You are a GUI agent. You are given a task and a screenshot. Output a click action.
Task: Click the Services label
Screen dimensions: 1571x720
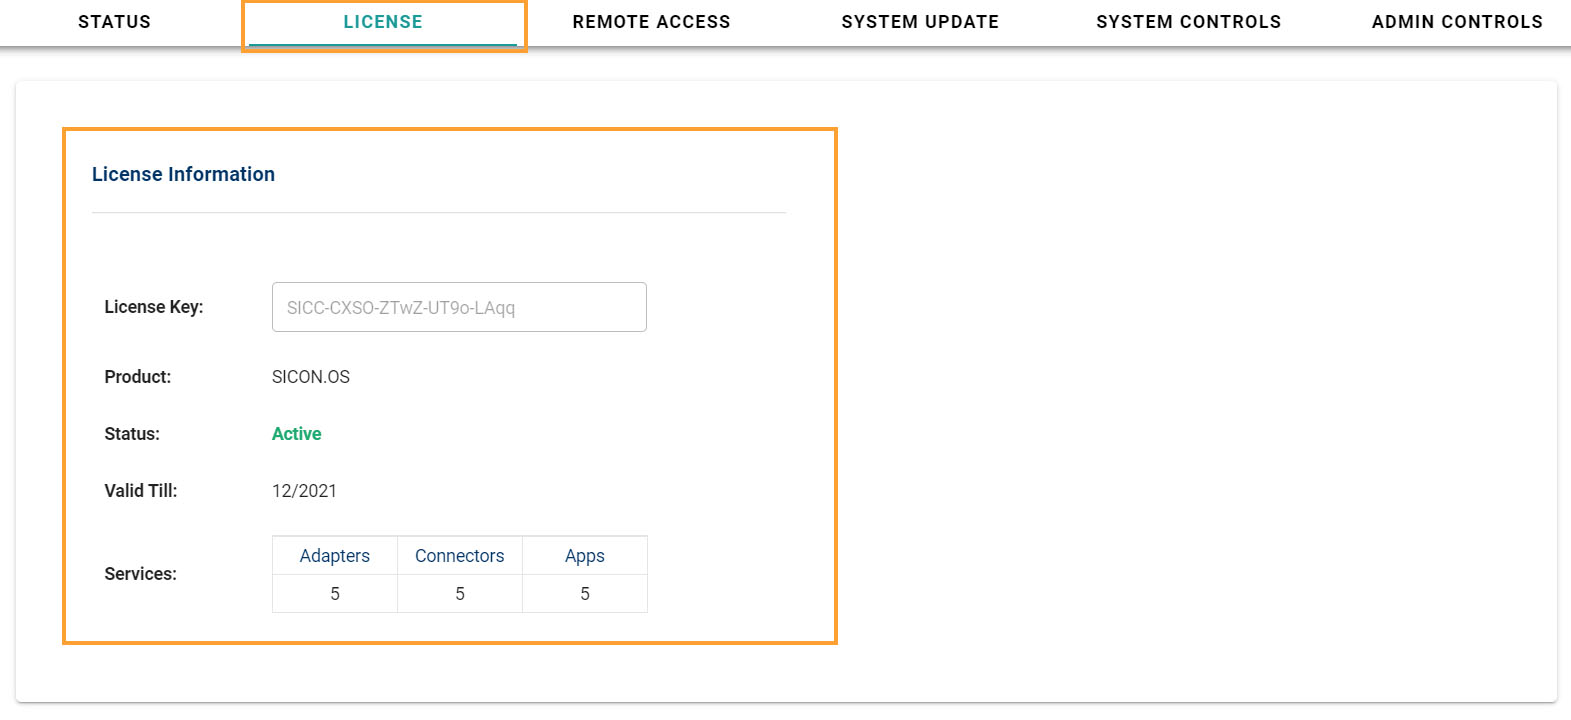coord(140,574)
